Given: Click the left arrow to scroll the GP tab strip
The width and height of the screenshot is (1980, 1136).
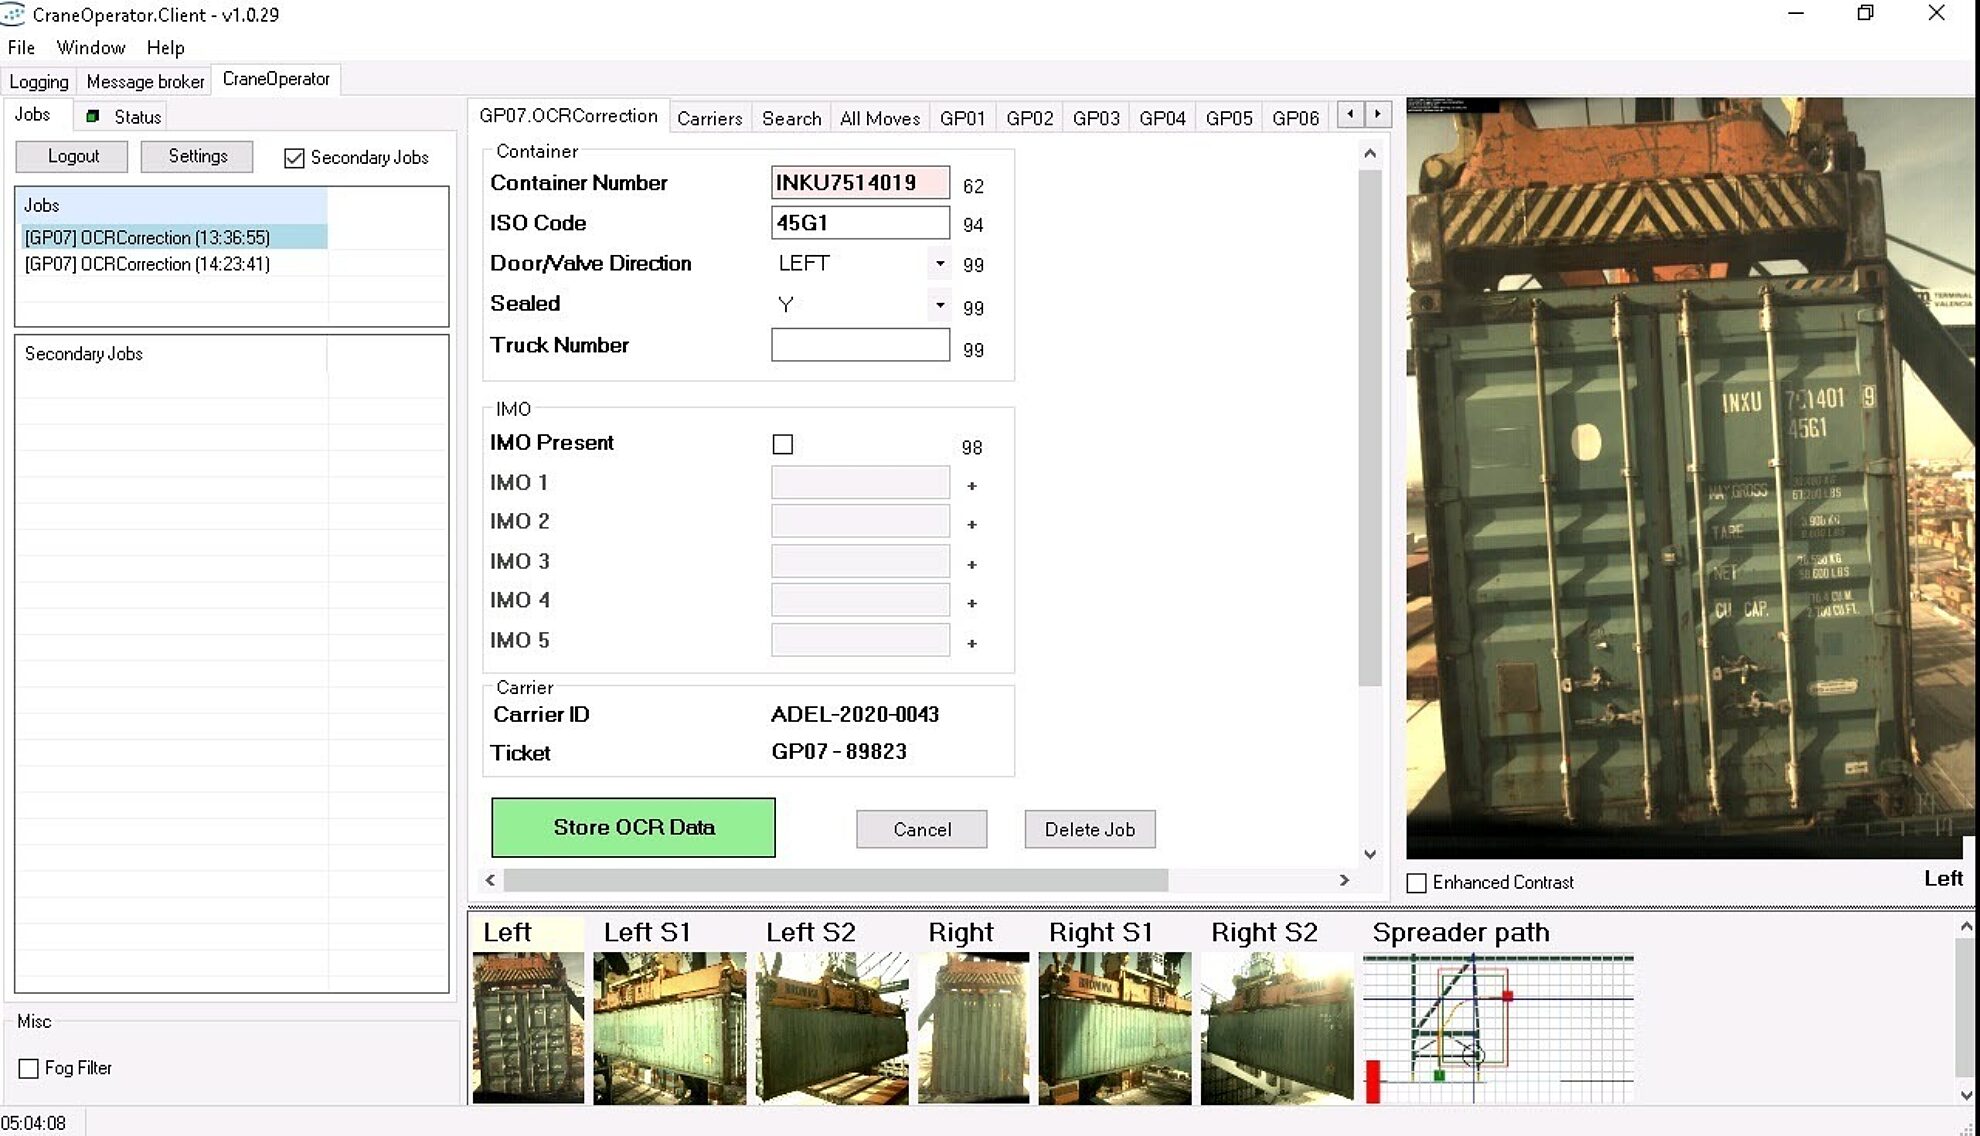Looking at the screenshot, I should tap(1349, 114).
